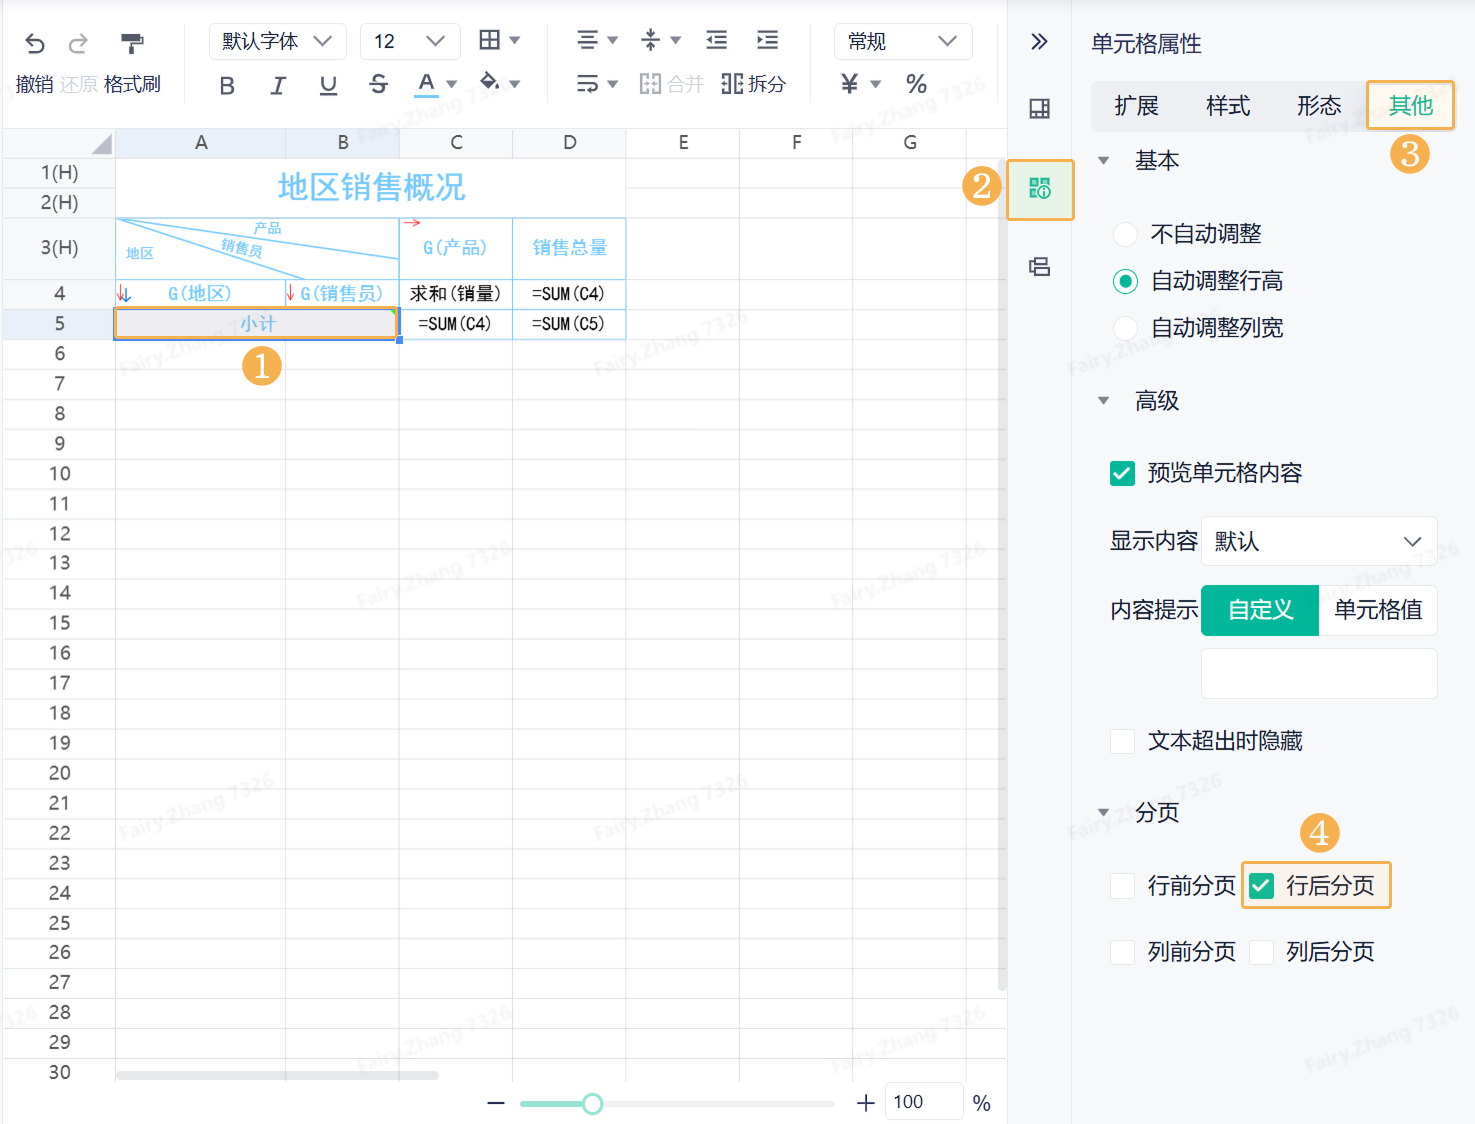1475x1124 pixels.
Task: Collapse the right panel with double-chevron
Action: (x=1040, y=41)
